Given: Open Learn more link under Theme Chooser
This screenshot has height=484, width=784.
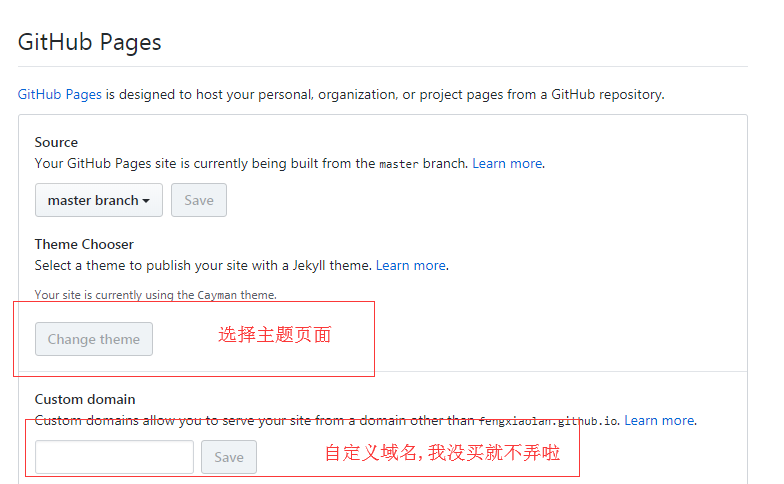Looking at the screenshot, I should pyautogui.click(x=410, y=266).
